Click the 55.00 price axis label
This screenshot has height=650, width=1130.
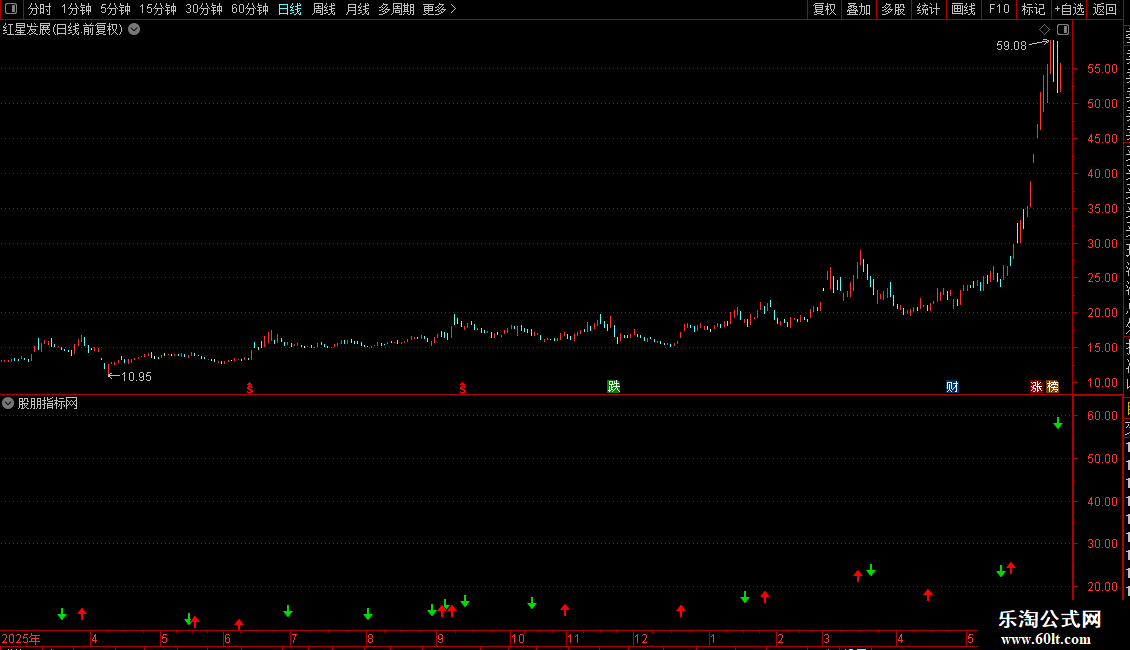pos(1103,69)
